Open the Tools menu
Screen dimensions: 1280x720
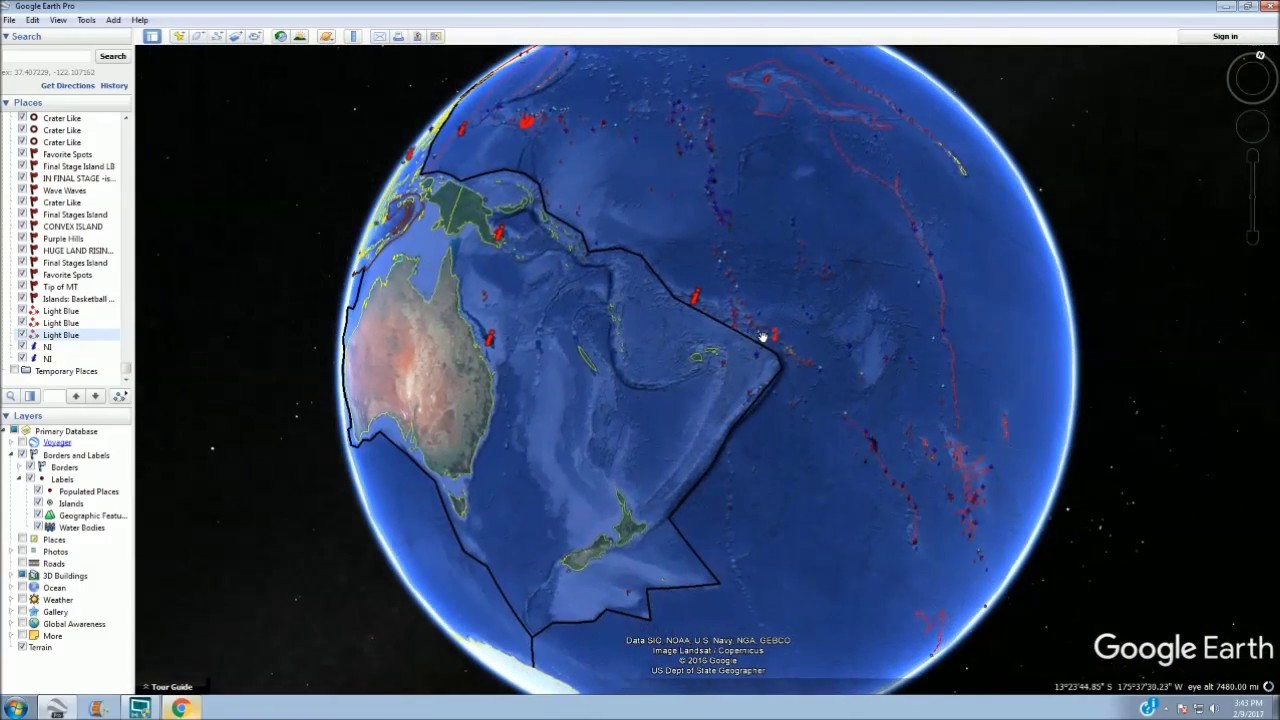pyautogui.click(x=86, y=20)
